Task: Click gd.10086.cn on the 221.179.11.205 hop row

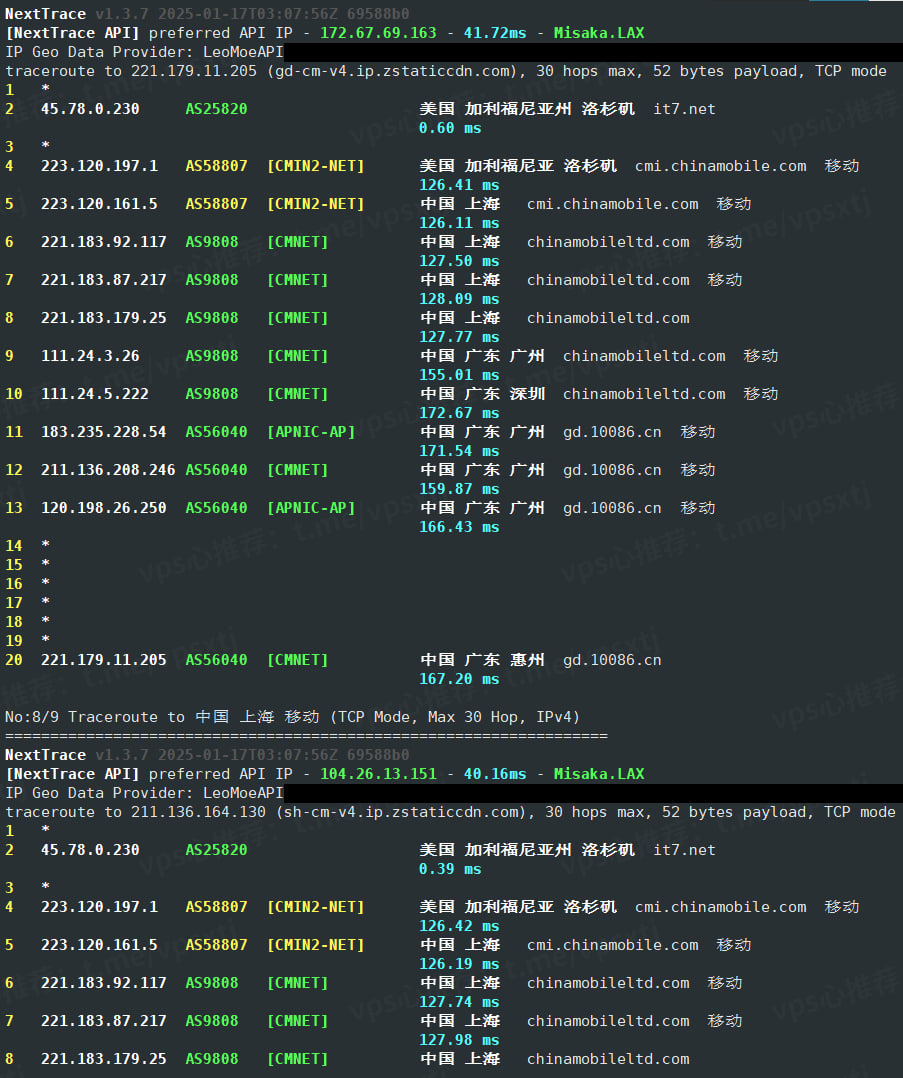Action: click(x=612, y=660)
